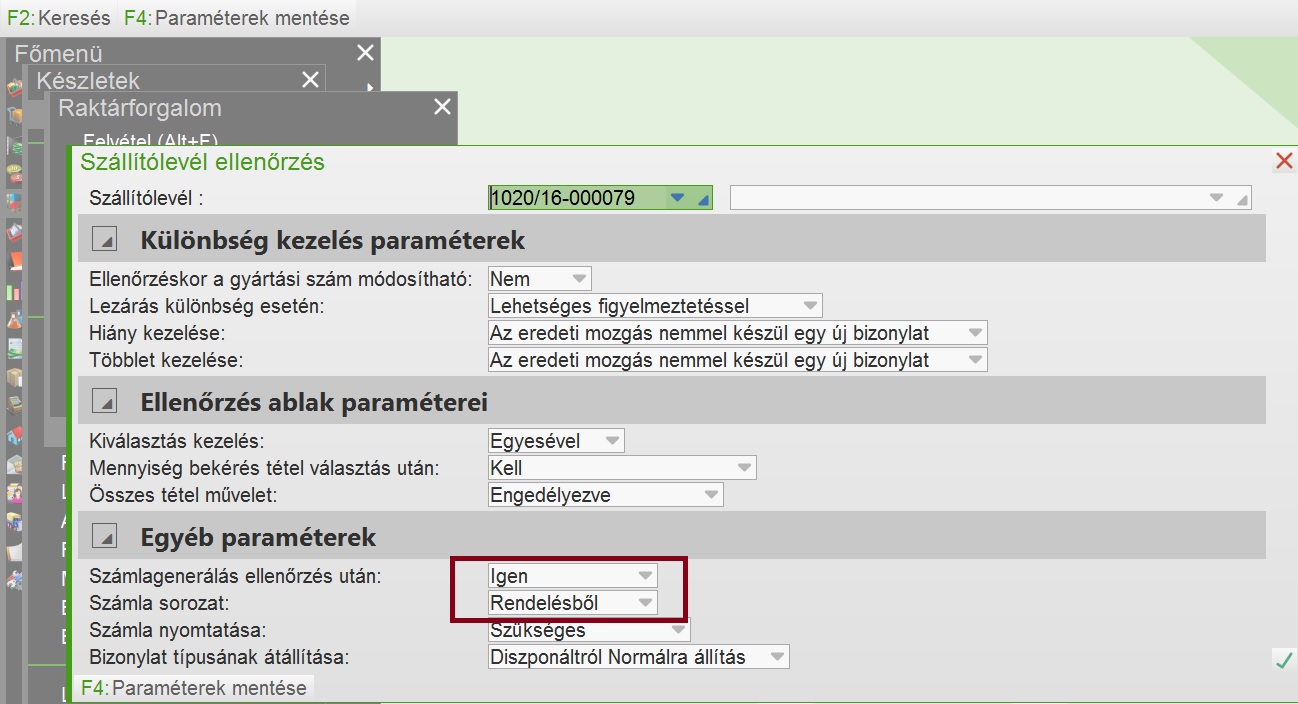Click the green checkmark confirm icon
Viewport: 1298px width, 704px height.
click(x=1284, y=660)
